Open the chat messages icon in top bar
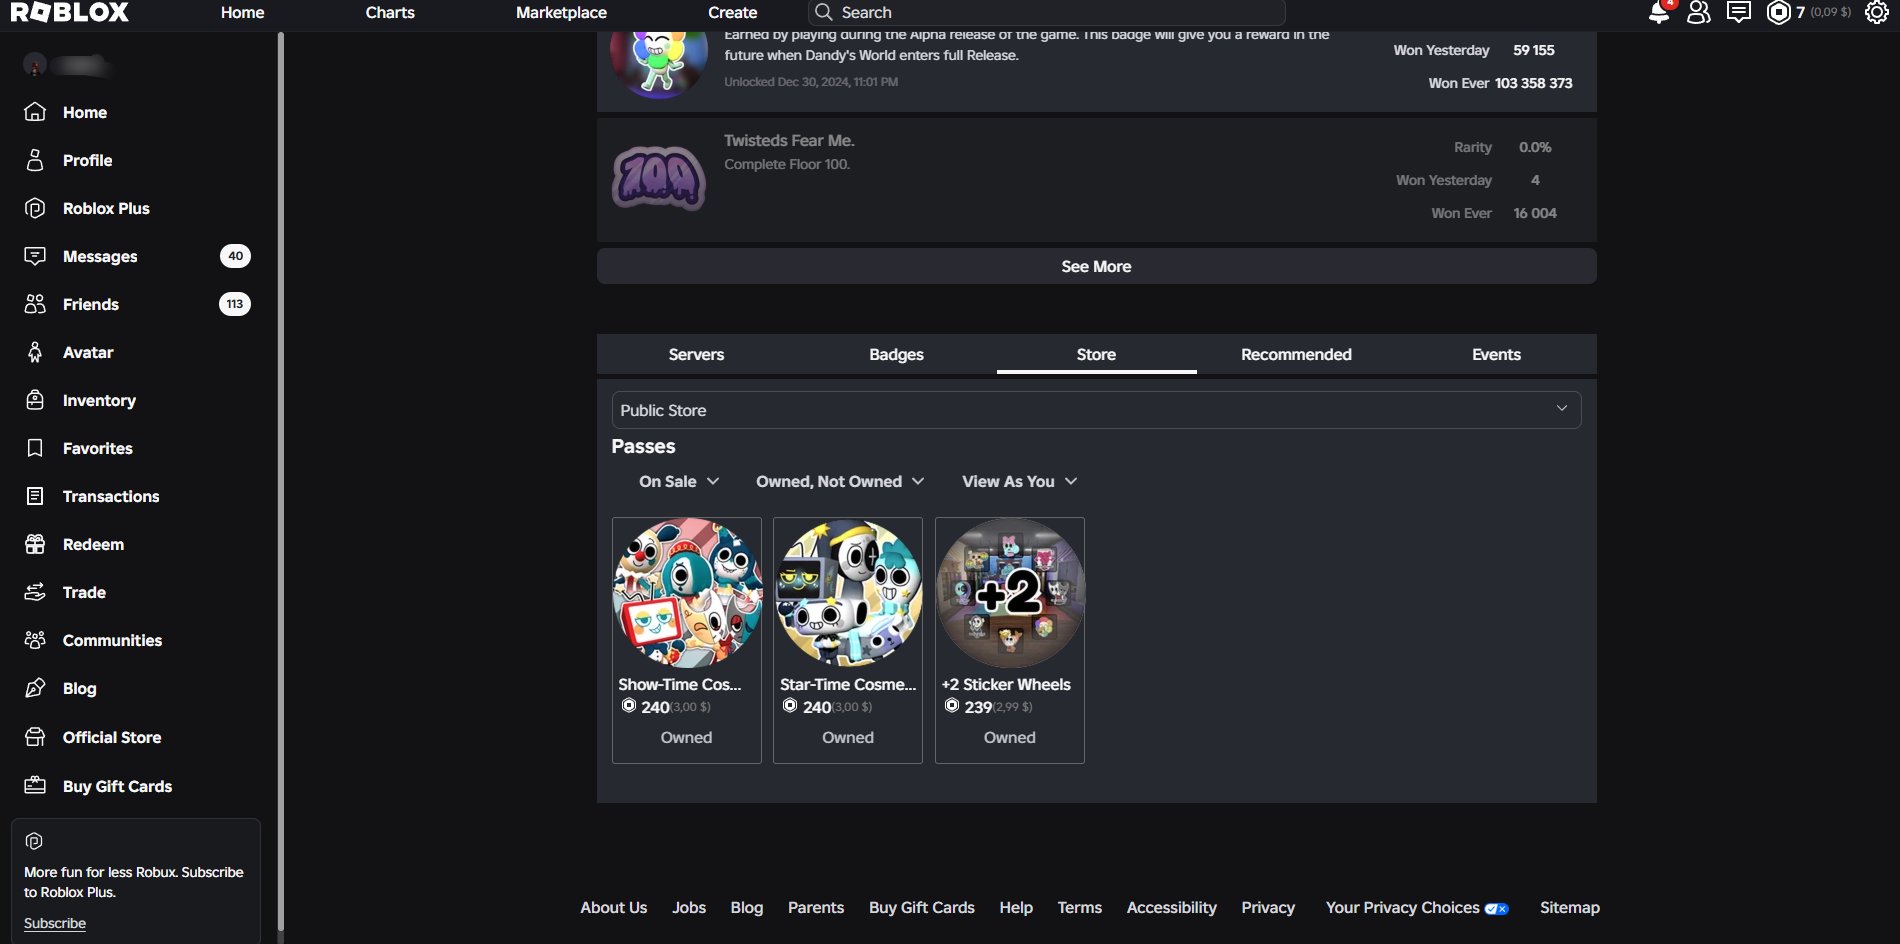Screen dimensions: 1900x944 click(1739, 12)
